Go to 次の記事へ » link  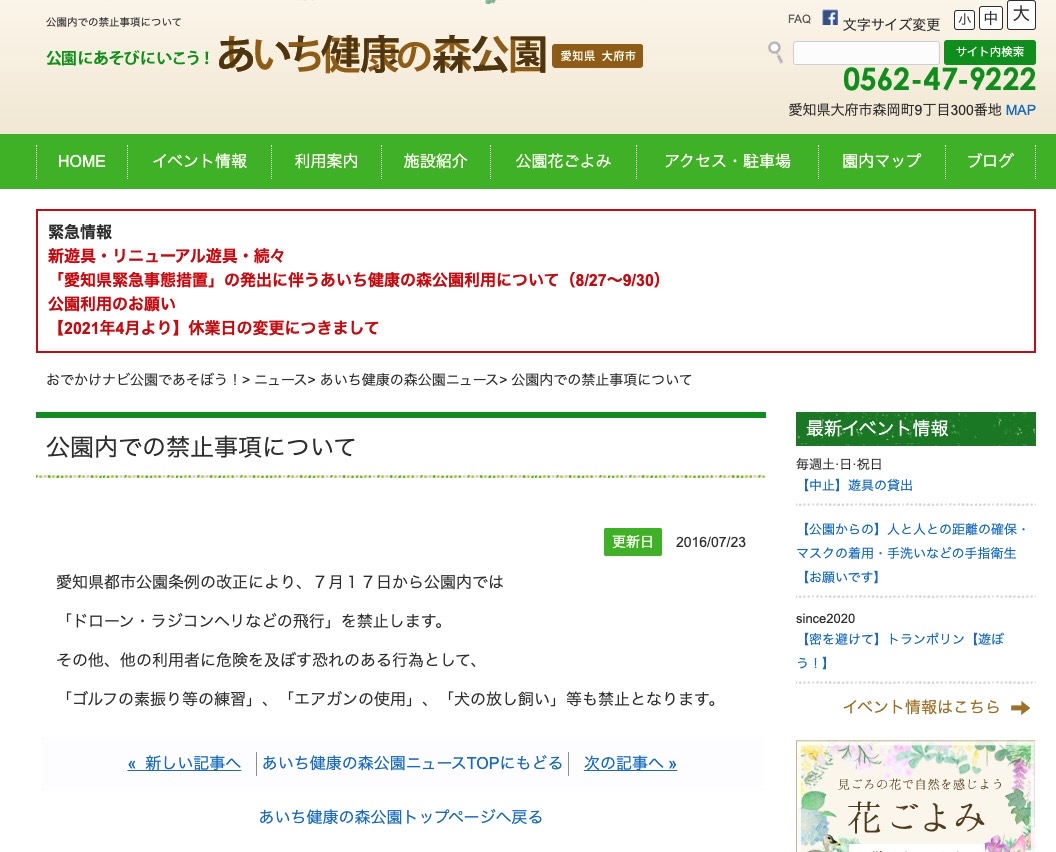(x=630, y=763)
